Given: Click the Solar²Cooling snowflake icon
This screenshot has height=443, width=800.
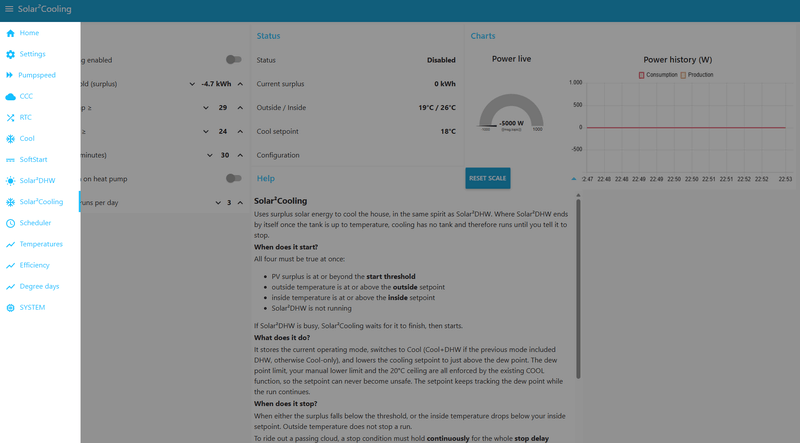Looking at the screenshot, I should (x=10, y=202).
